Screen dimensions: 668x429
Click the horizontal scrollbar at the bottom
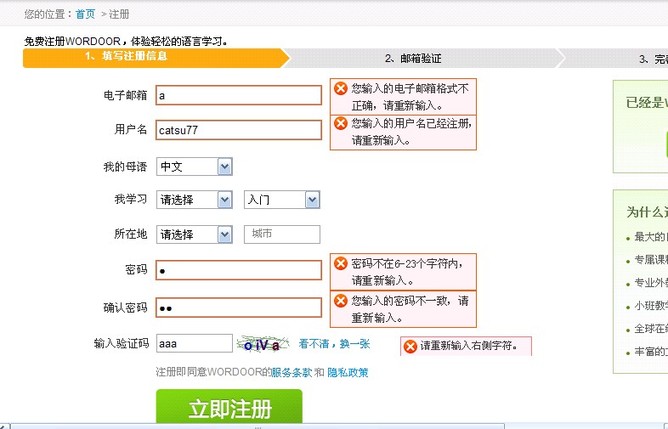point(257,426)
